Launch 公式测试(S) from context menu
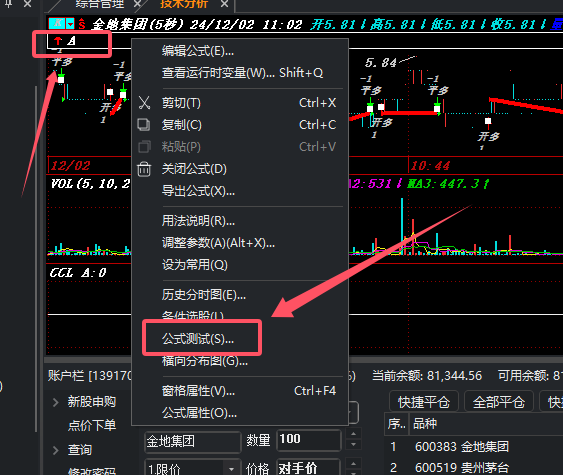 coord(198,339)
